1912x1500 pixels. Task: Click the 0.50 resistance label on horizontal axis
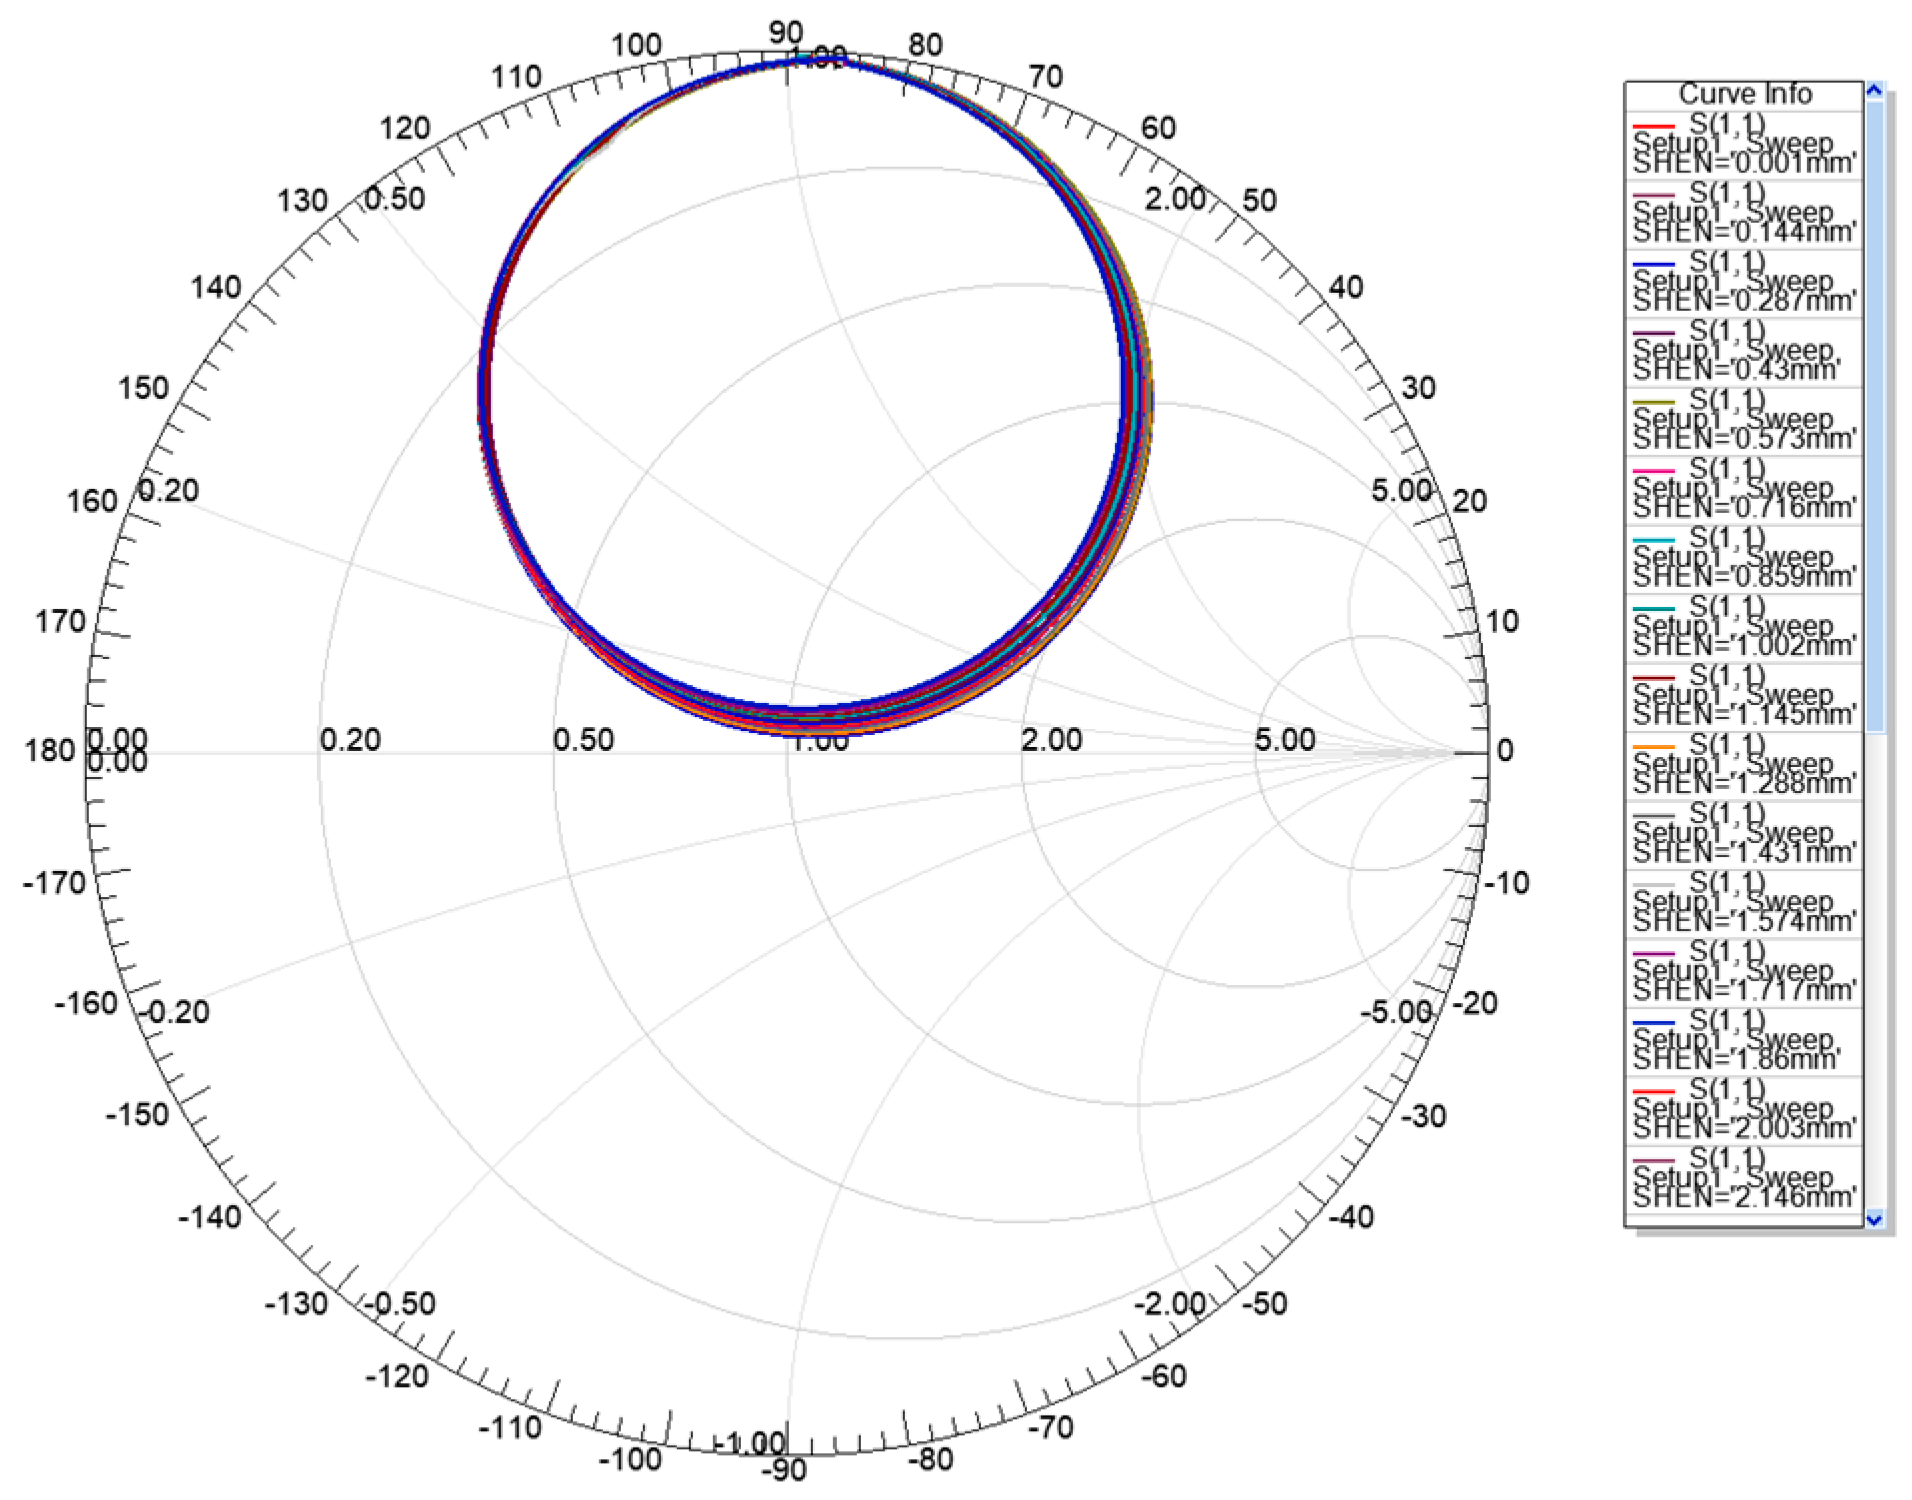(x=584, y=740)
